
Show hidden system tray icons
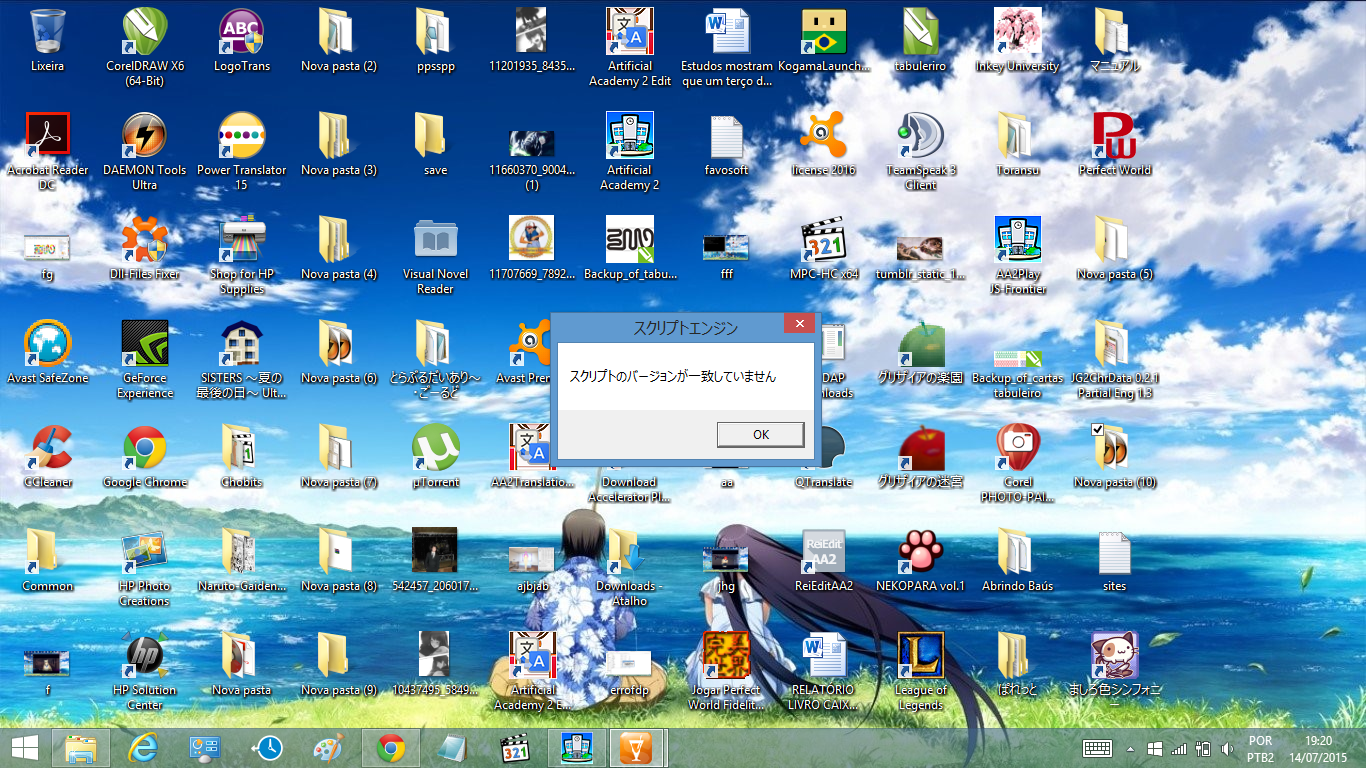[x=1131, y=748]
